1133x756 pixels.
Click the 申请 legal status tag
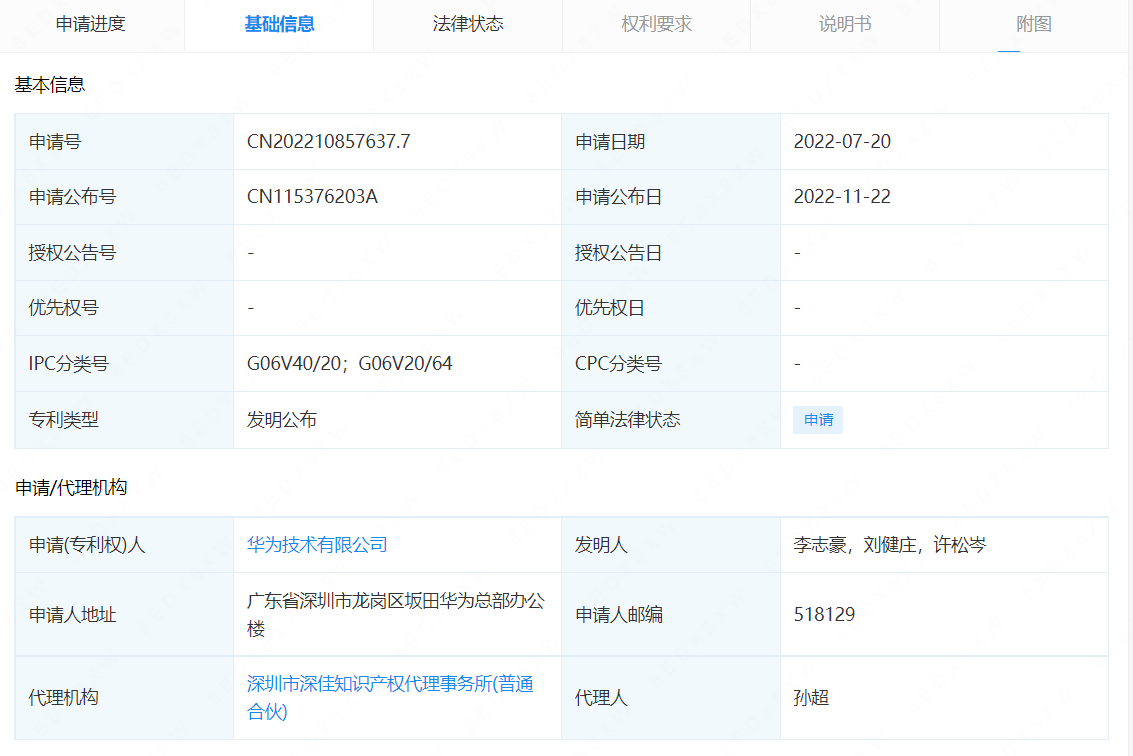pyautogui.click(x=817, y=419)
